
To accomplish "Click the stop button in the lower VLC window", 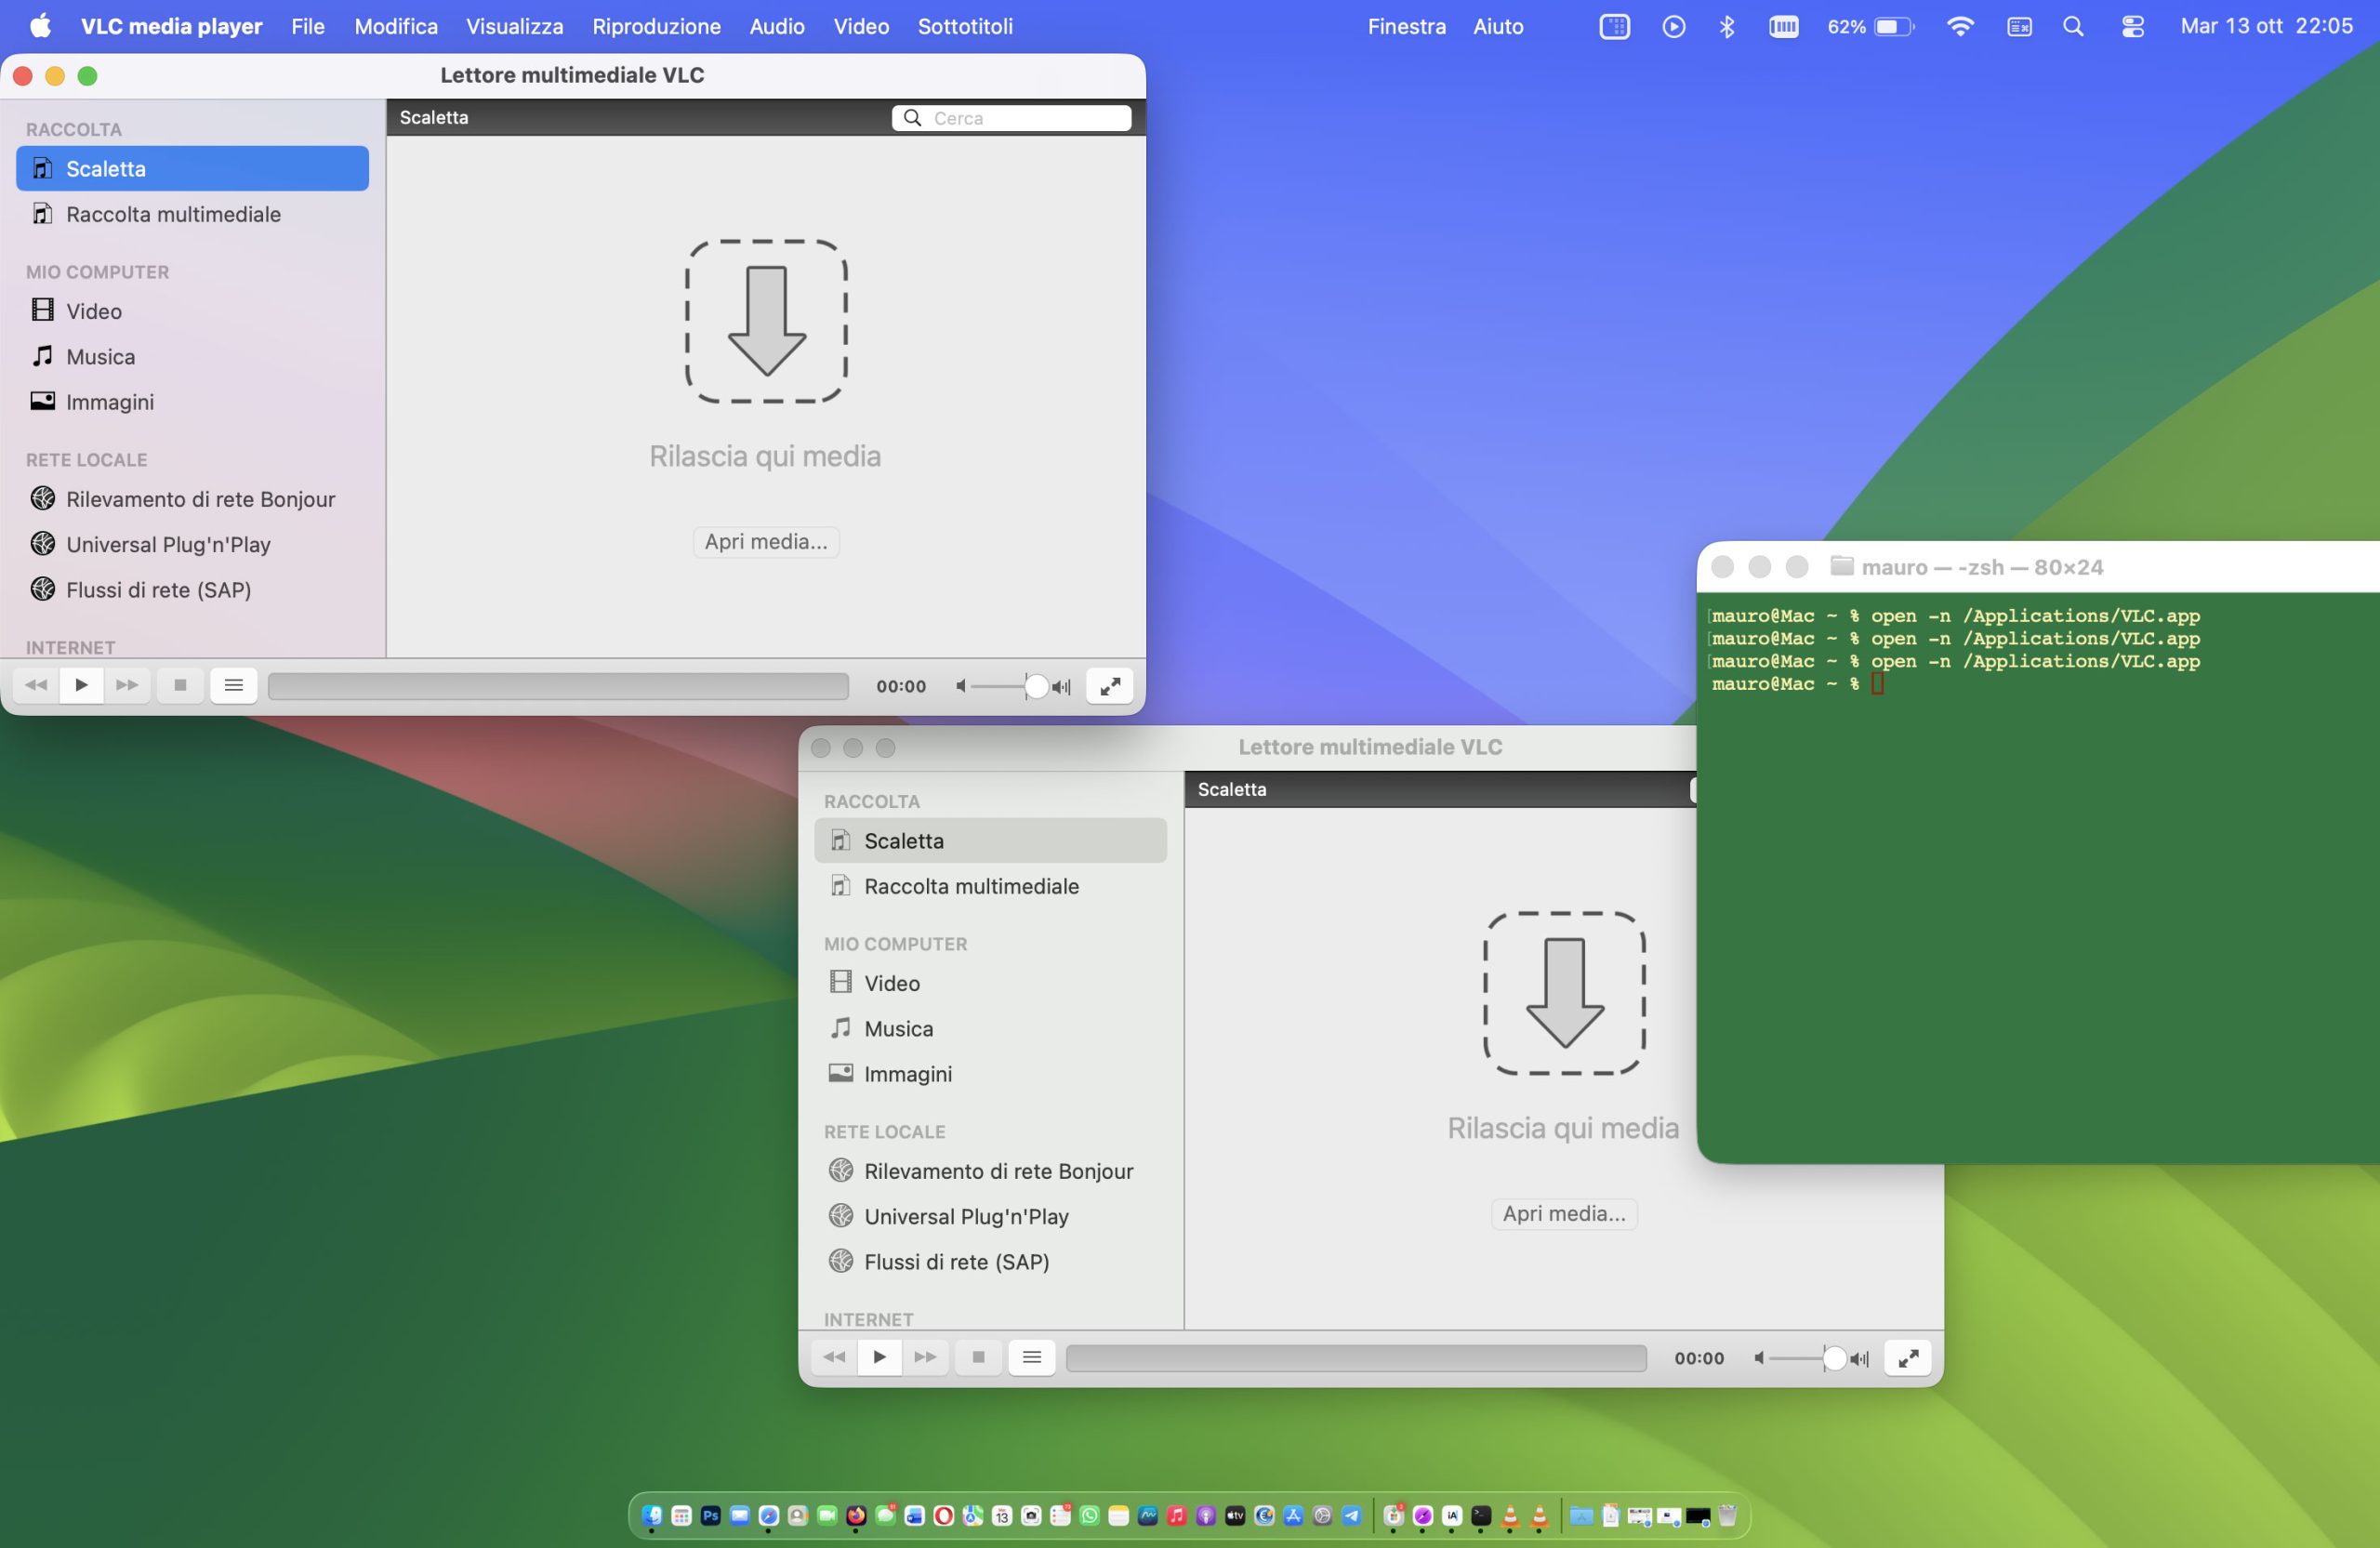I will point(978,1358).
